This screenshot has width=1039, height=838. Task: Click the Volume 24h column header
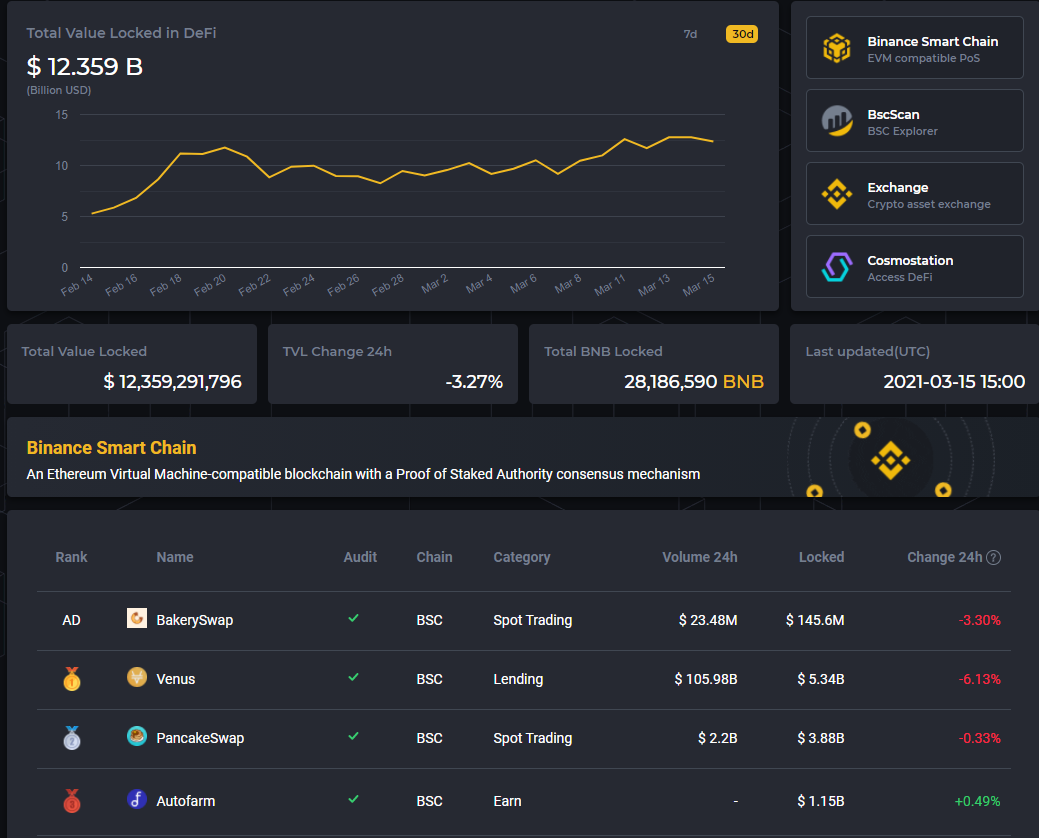(x=700, y=557)
